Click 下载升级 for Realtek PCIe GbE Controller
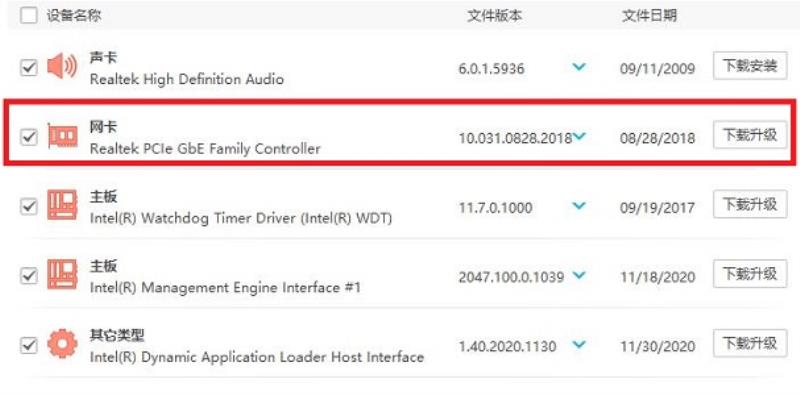Viewport: 800px width, 395px height. (x=750, y=135)
